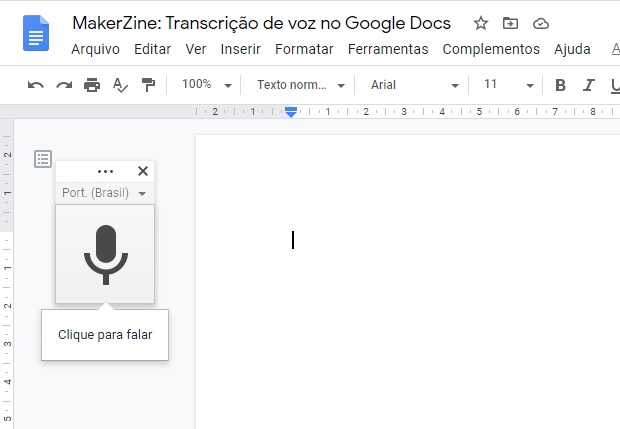The width and height of the screenshot is (620, 429).
Task: Open the Google Docs home icon
Action: [37, 33]
